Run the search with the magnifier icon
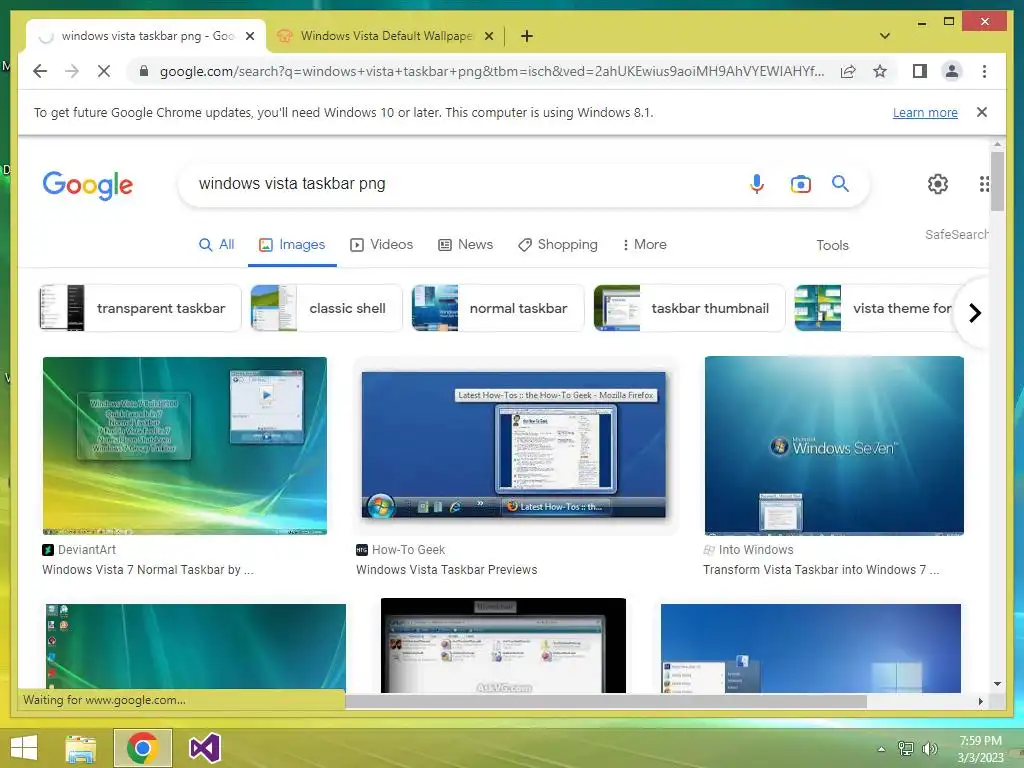This screenshot has width=1024, height=768. point(840,184)
